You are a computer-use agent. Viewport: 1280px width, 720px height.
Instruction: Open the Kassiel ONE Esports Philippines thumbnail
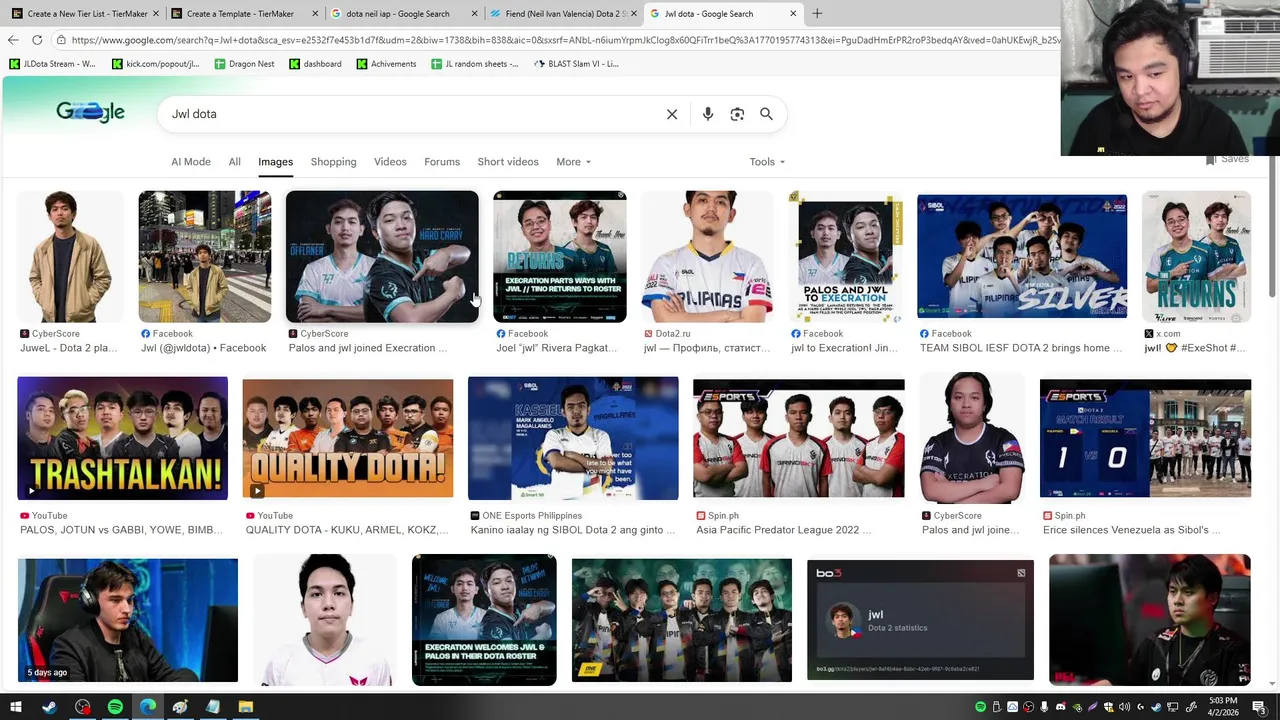[x=573, y=438]
